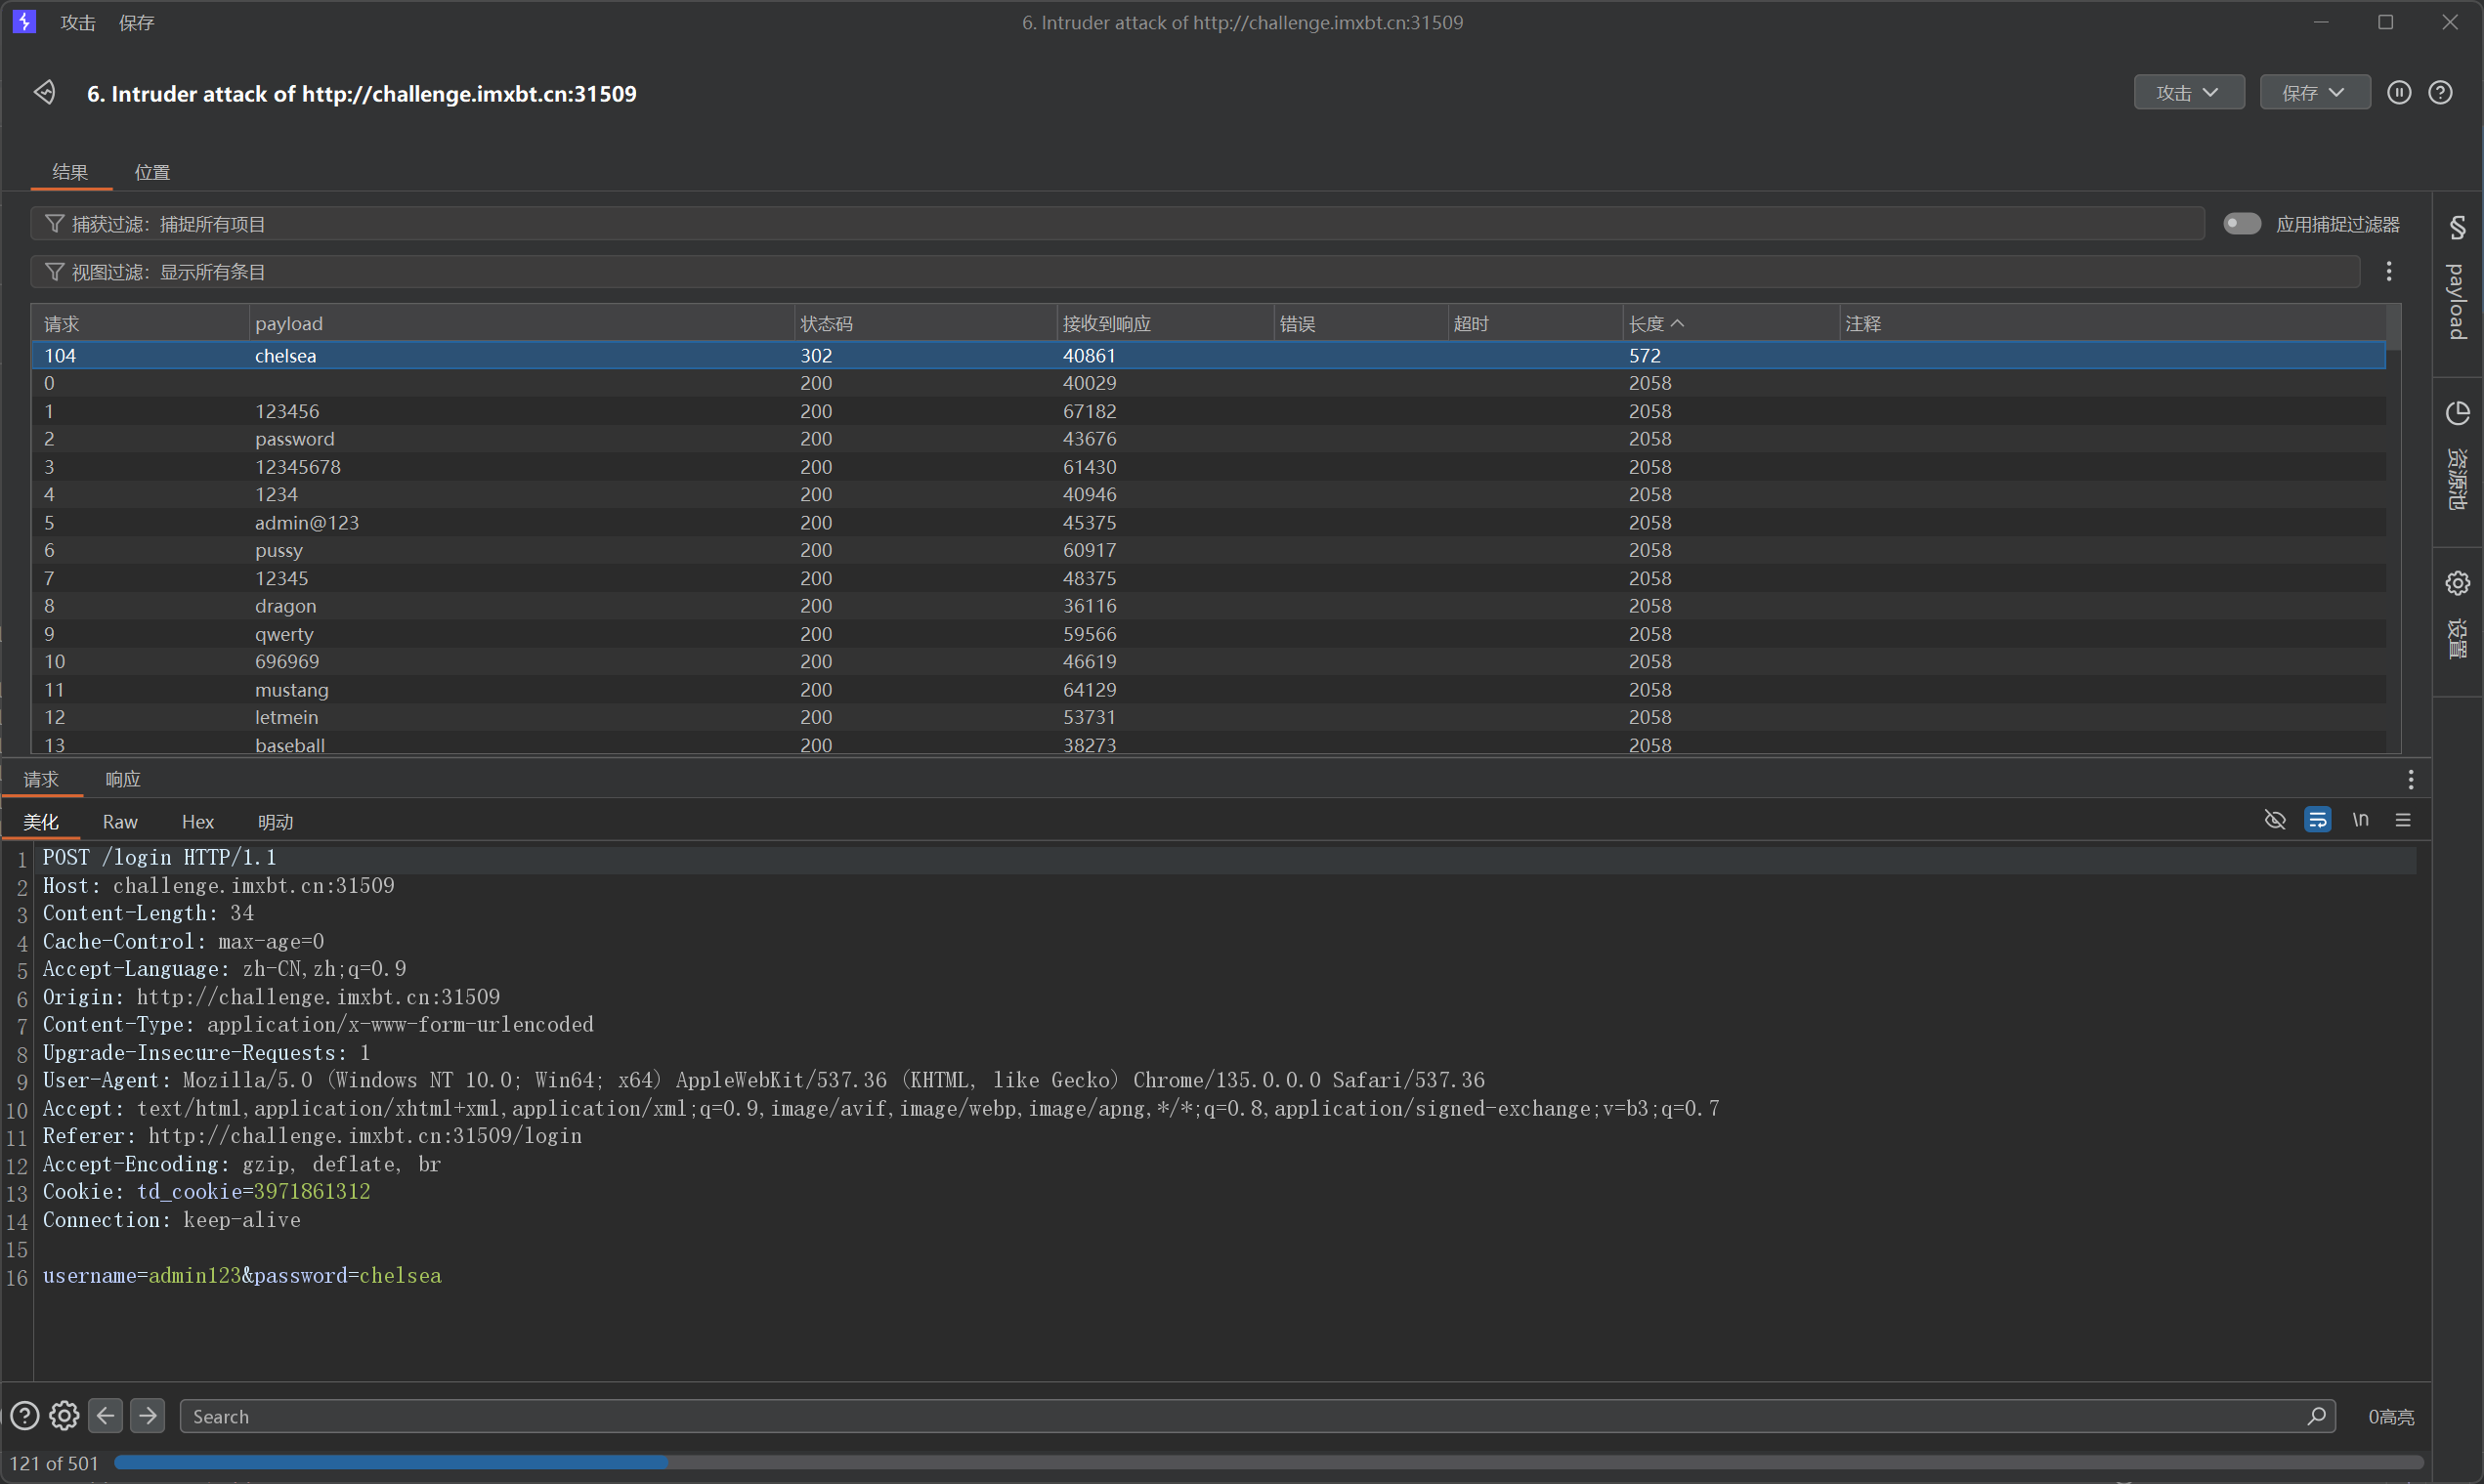
Task: Open the resource pool side panel
Action: pyautogui.click(x=2457, y=460)
